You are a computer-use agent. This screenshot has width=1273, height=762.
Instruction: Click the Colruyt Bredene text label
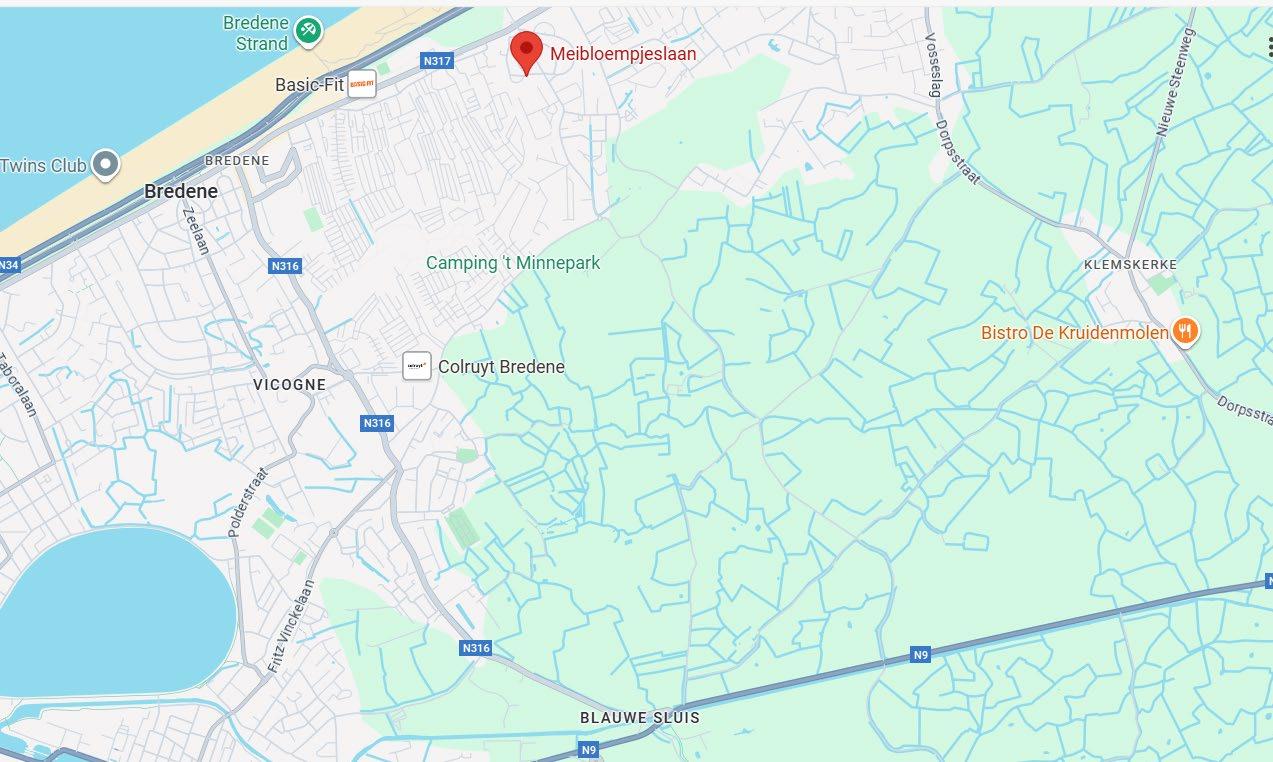click(x=501, y=367)
